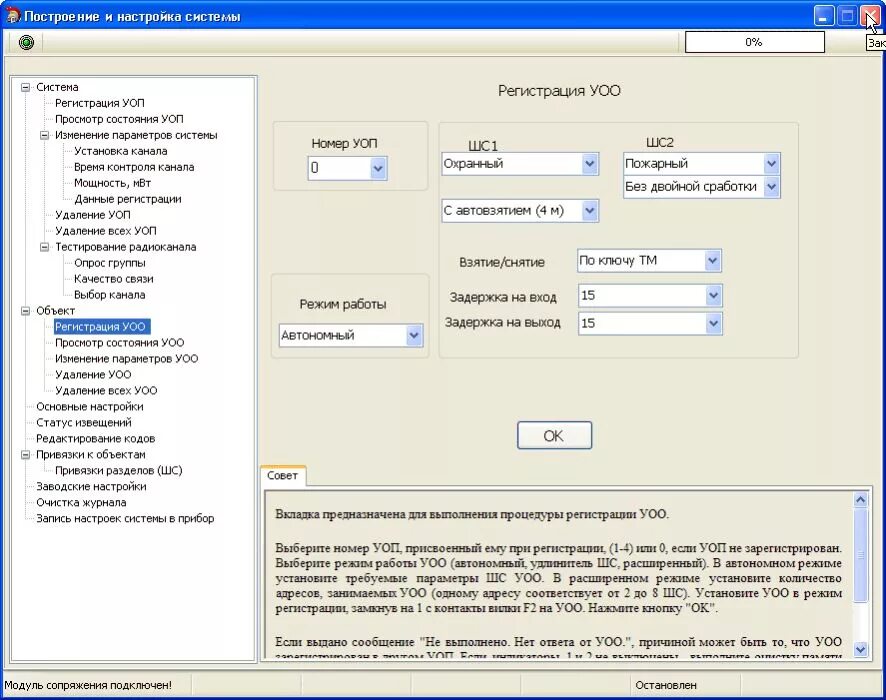This screenshot has width=886, height=700.
Task: Click the Совет panel scrollbar thumb
Action: click(x=861, y=555)
